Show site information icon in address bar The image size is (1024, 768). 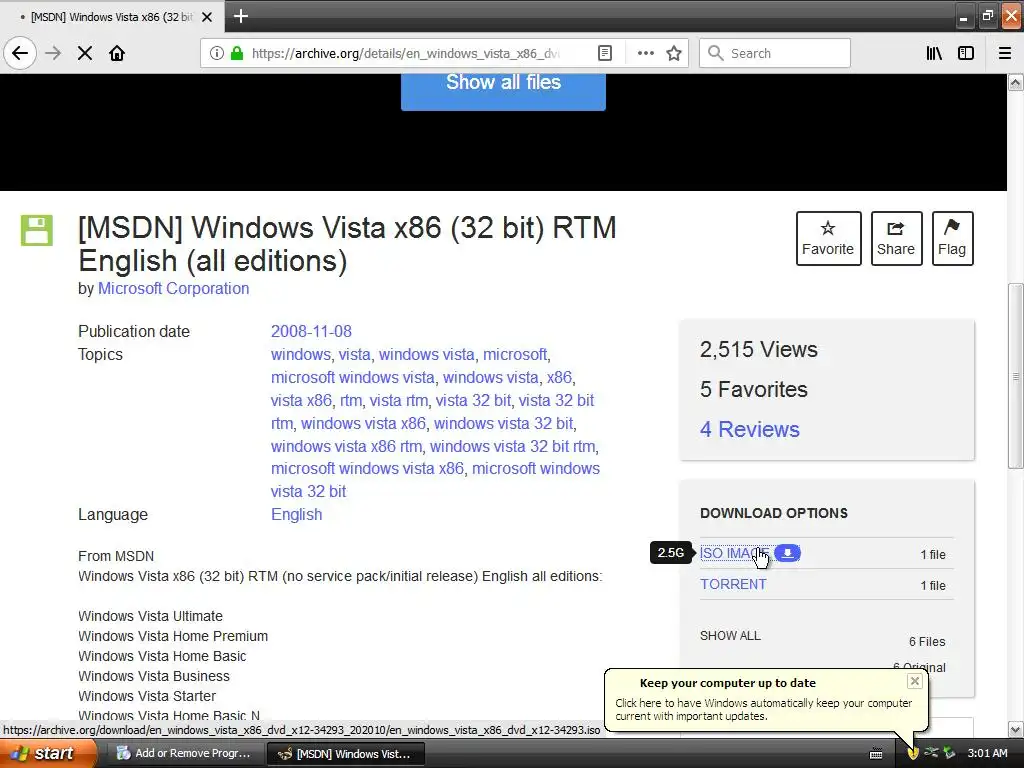216,53
